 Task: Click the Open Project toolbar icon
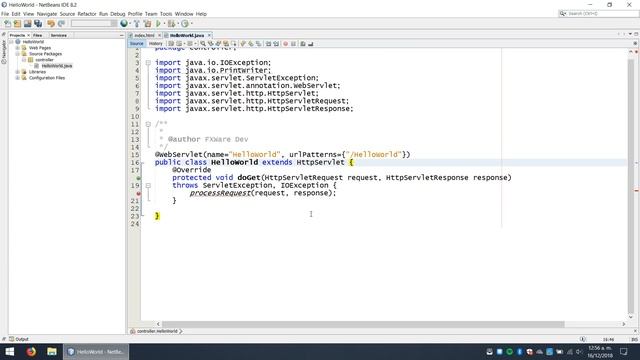[27, 24]
